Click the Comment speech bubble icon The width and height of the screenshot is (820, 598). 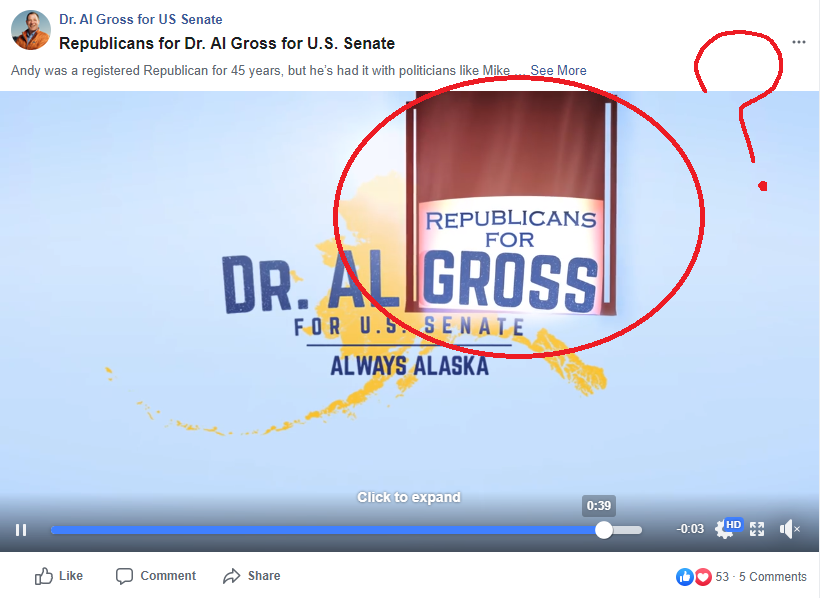pyautogui.click(x=124, y=576)
